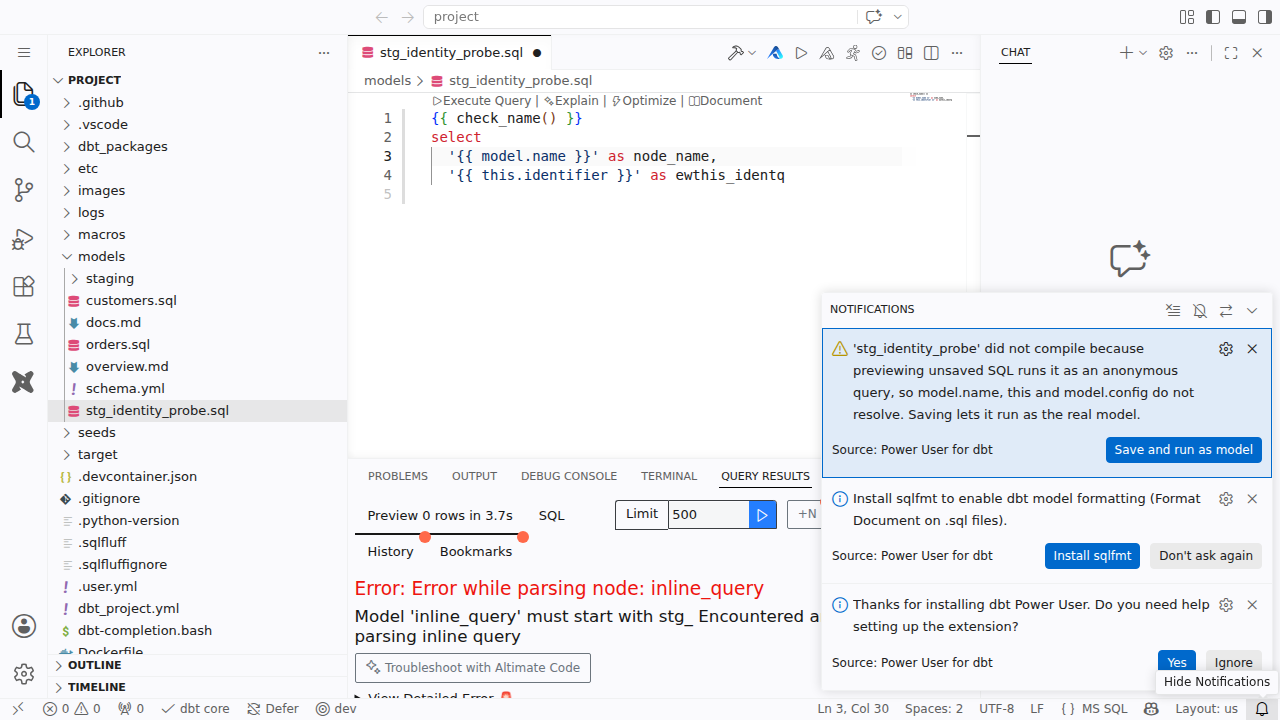
Task: Click the hamburger application menu
Action: pyautogui.click(x=24, y=52)
